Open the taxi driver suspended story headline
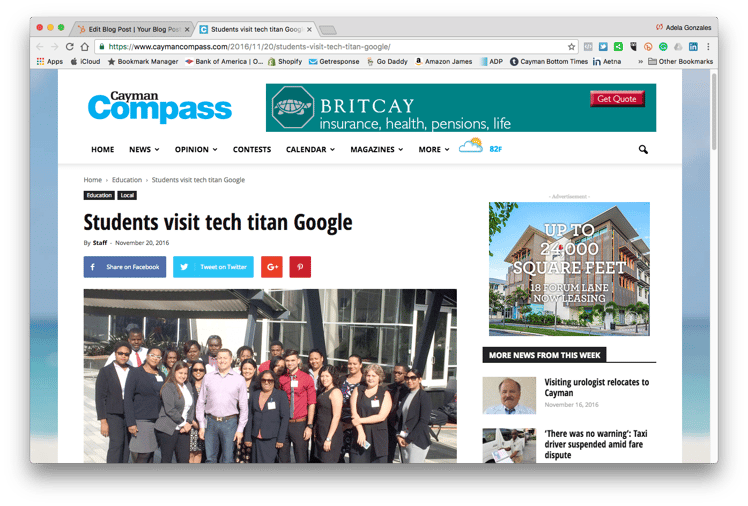 point(596,444)
